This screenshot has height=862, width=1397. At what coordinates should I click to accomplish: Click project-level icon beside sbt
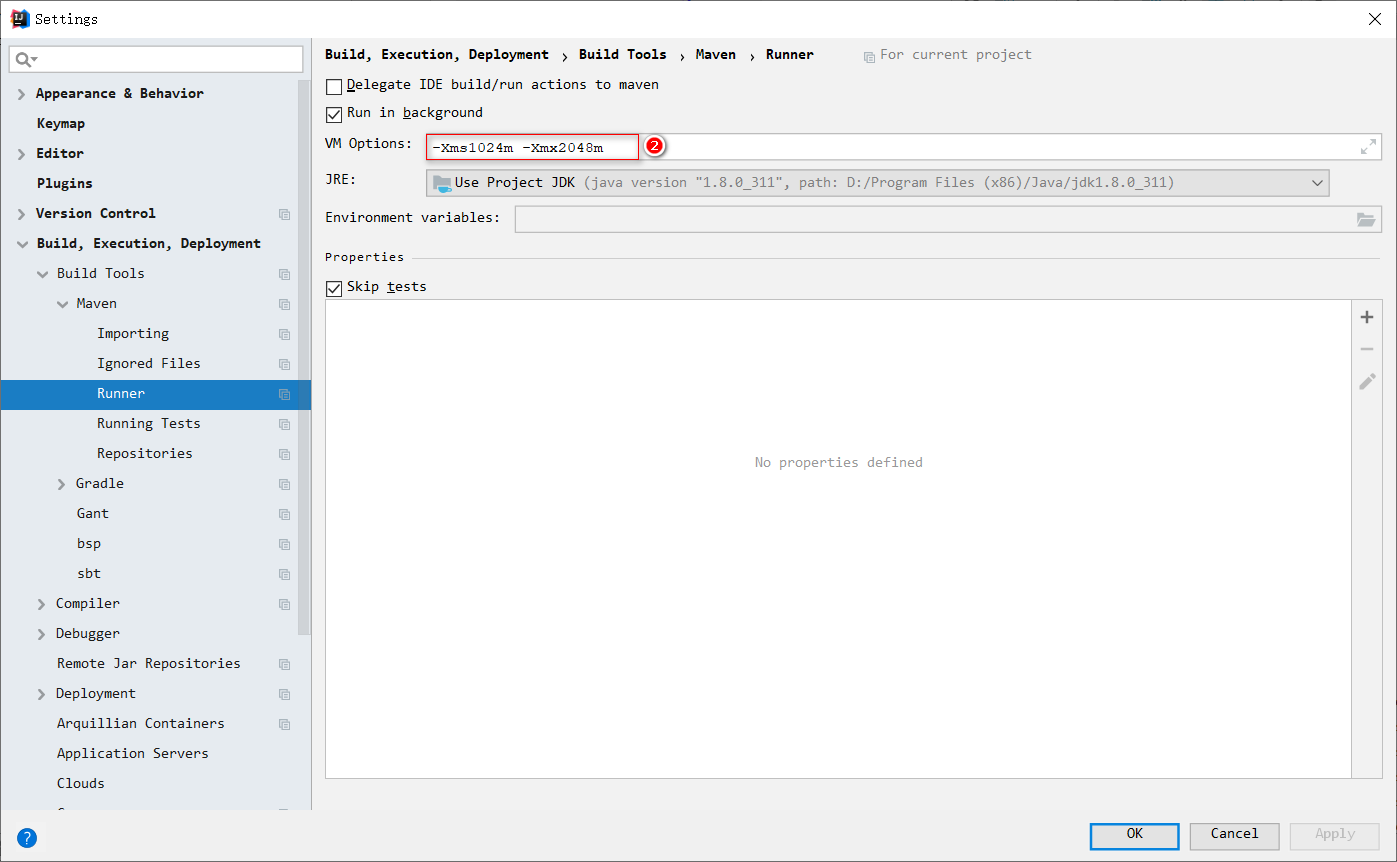click(x=285, y=574)
